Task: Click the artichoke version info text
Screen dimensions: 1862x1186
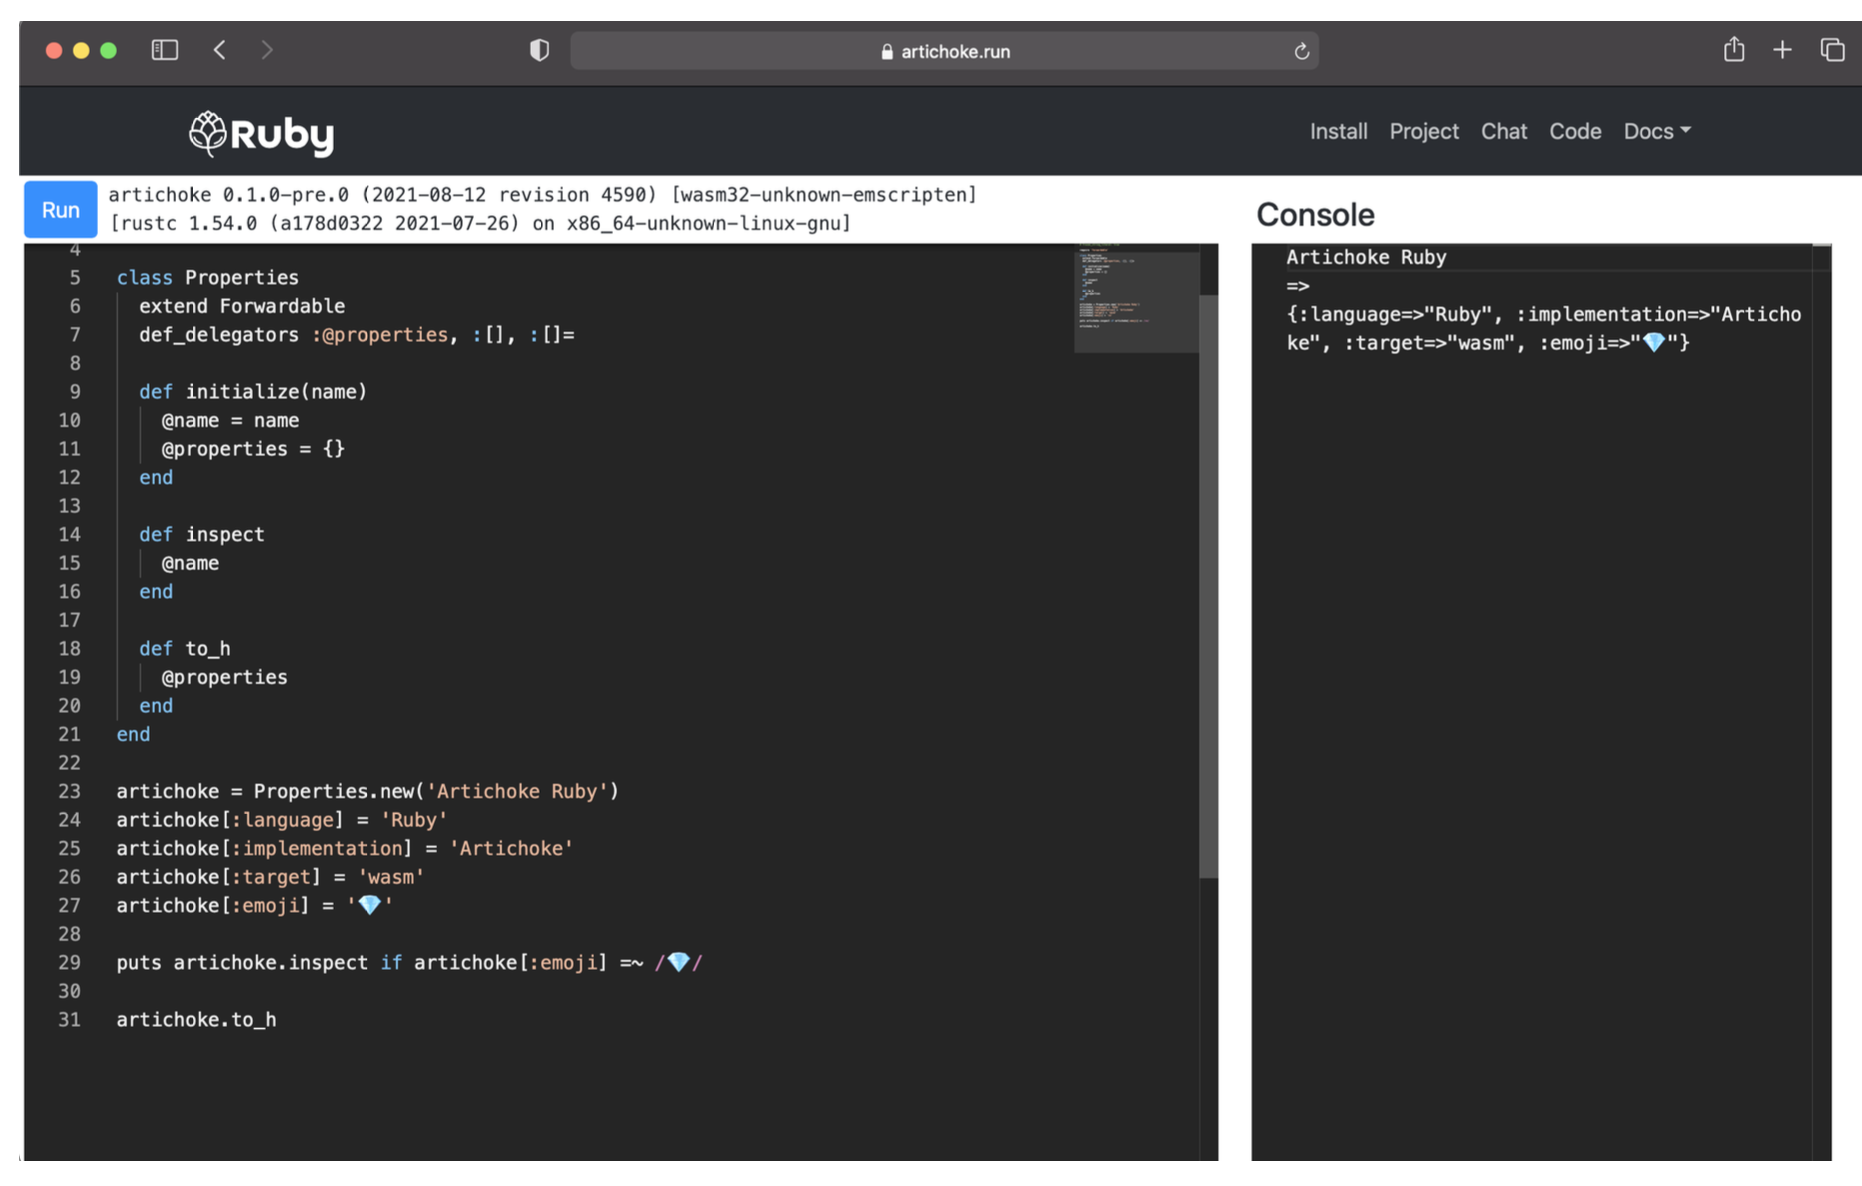Action: coord(542,195)
